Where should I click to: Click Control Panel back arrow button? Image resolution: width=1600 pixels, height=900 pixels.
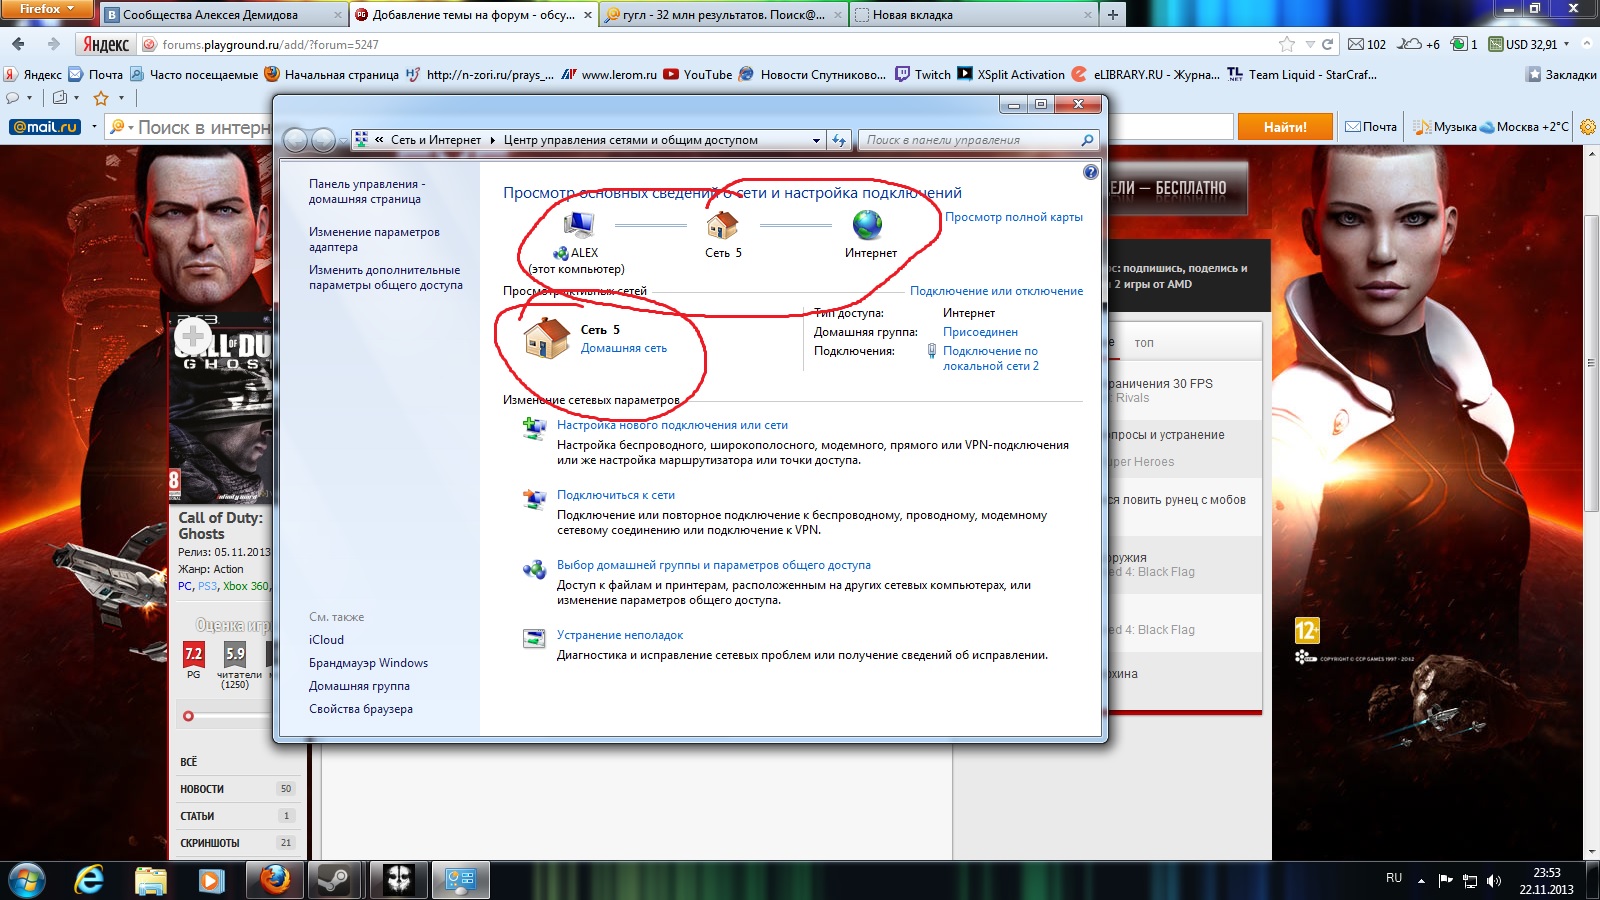(295, 140)
